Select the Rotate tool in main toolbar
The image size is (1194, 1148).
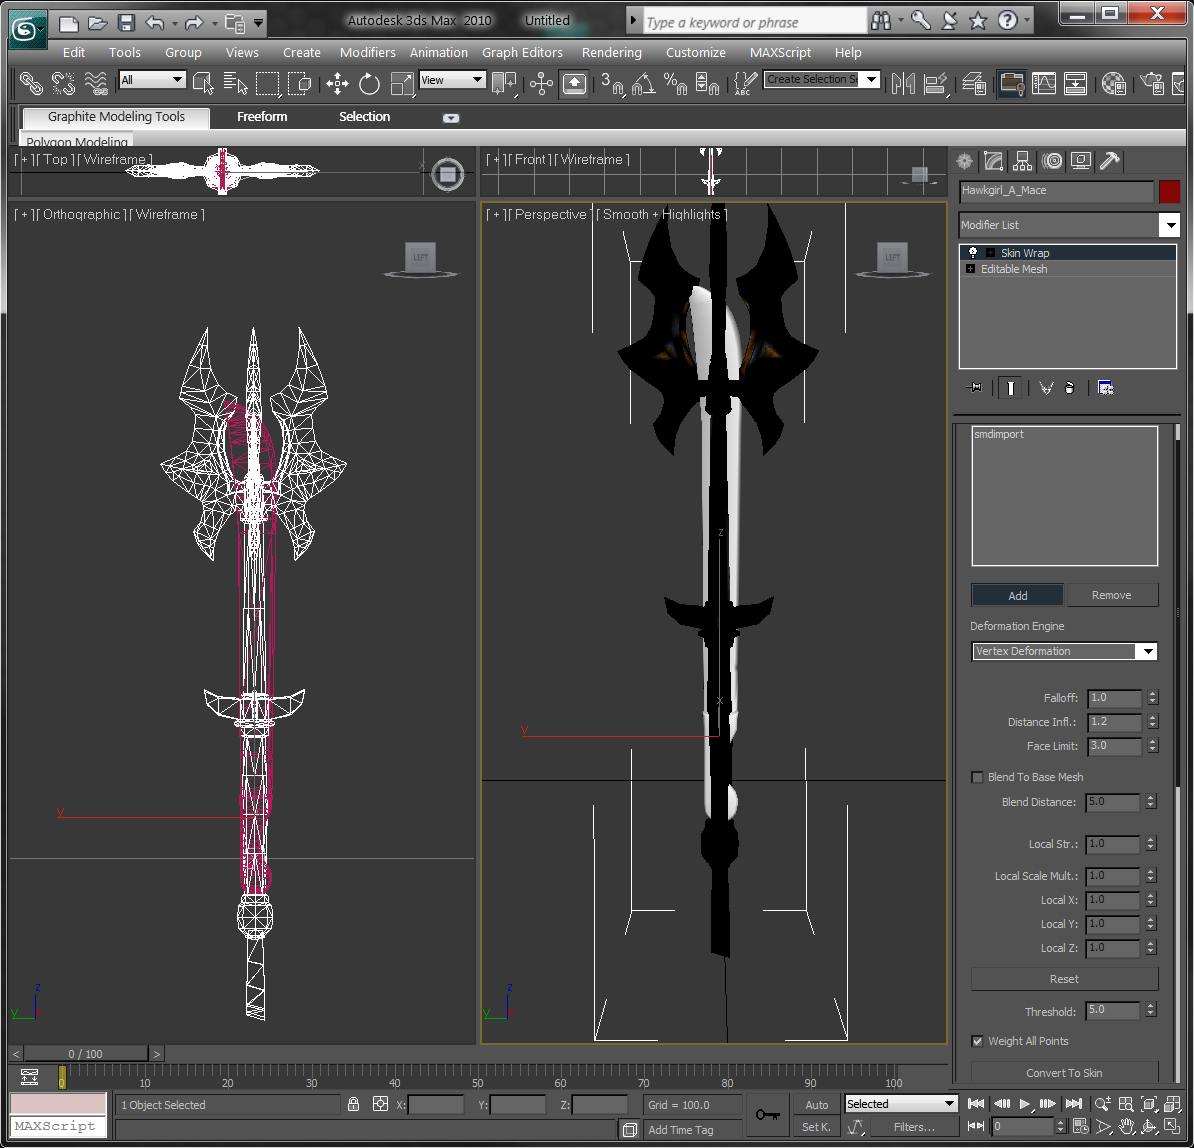tap(370, 83)
